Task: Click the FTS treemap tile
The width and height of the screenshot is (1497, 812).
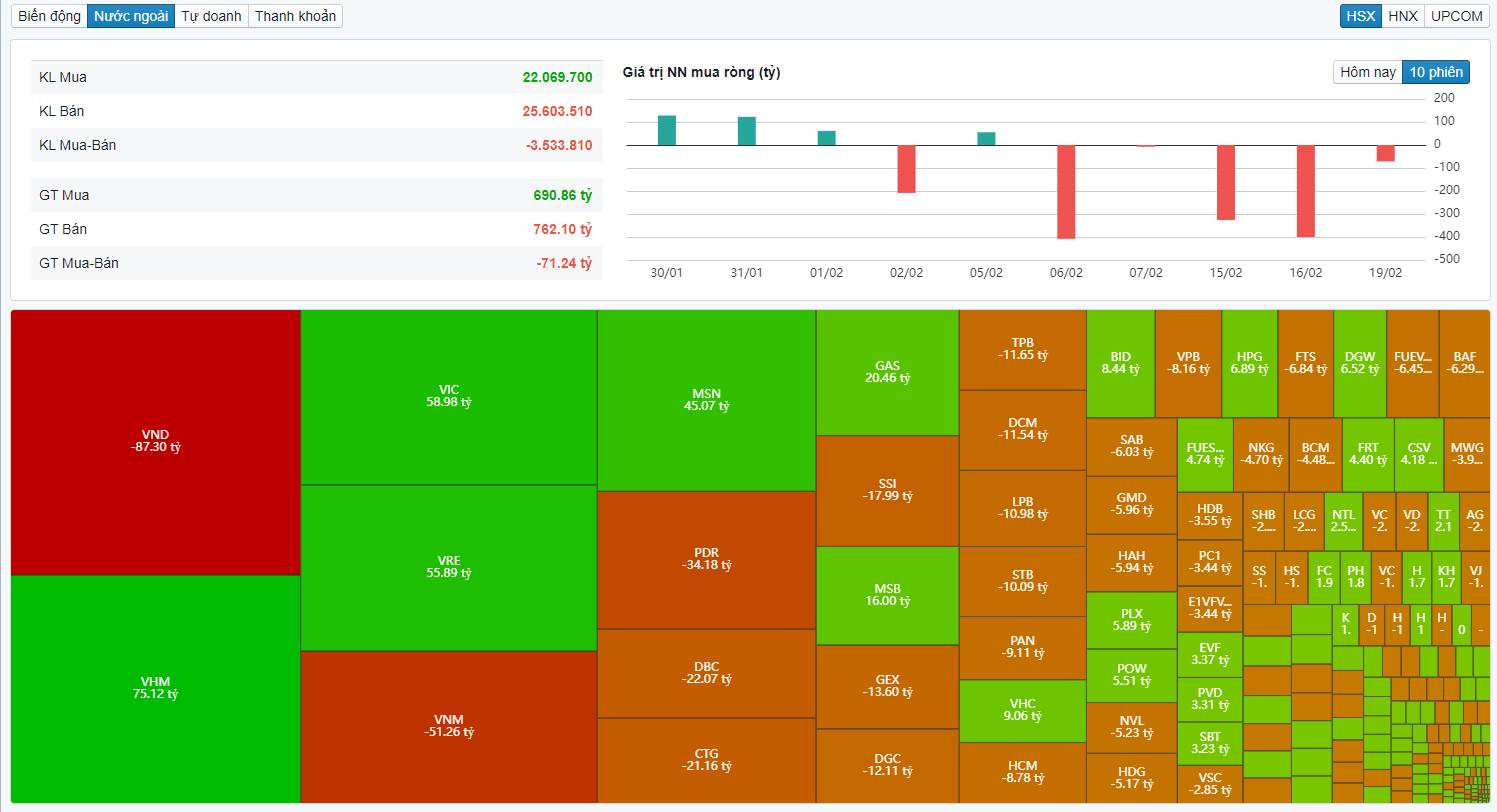Action: coord(1306,363)
